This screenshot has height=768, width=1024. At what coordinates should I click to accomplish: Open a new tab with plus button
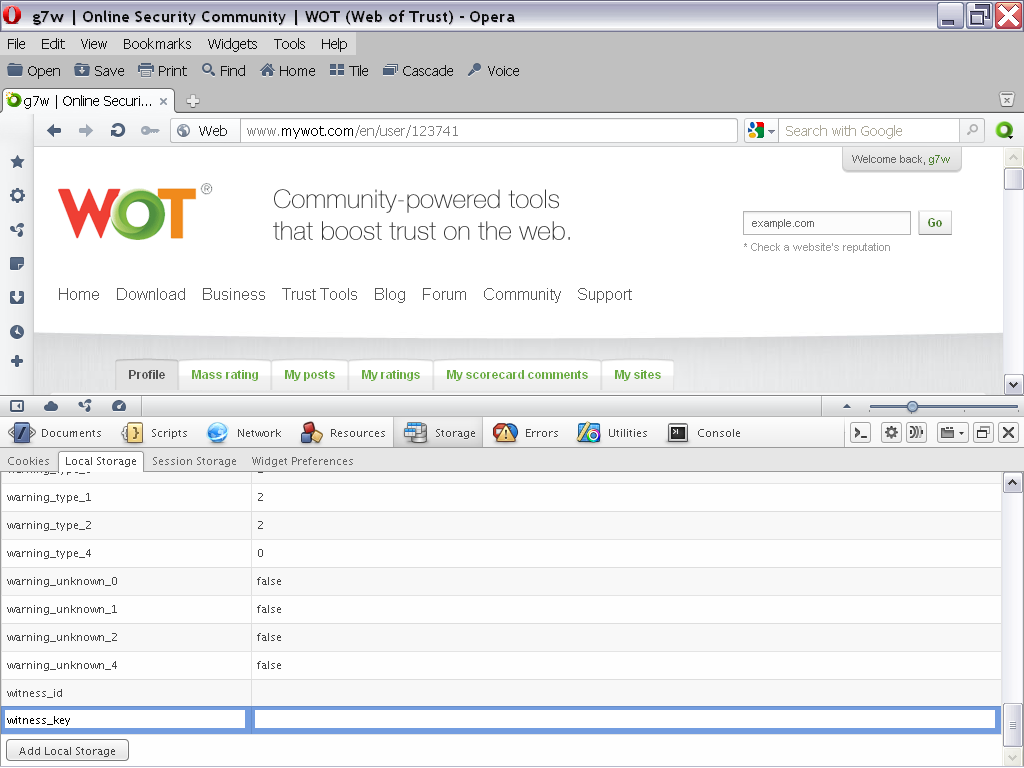[193, 101]
